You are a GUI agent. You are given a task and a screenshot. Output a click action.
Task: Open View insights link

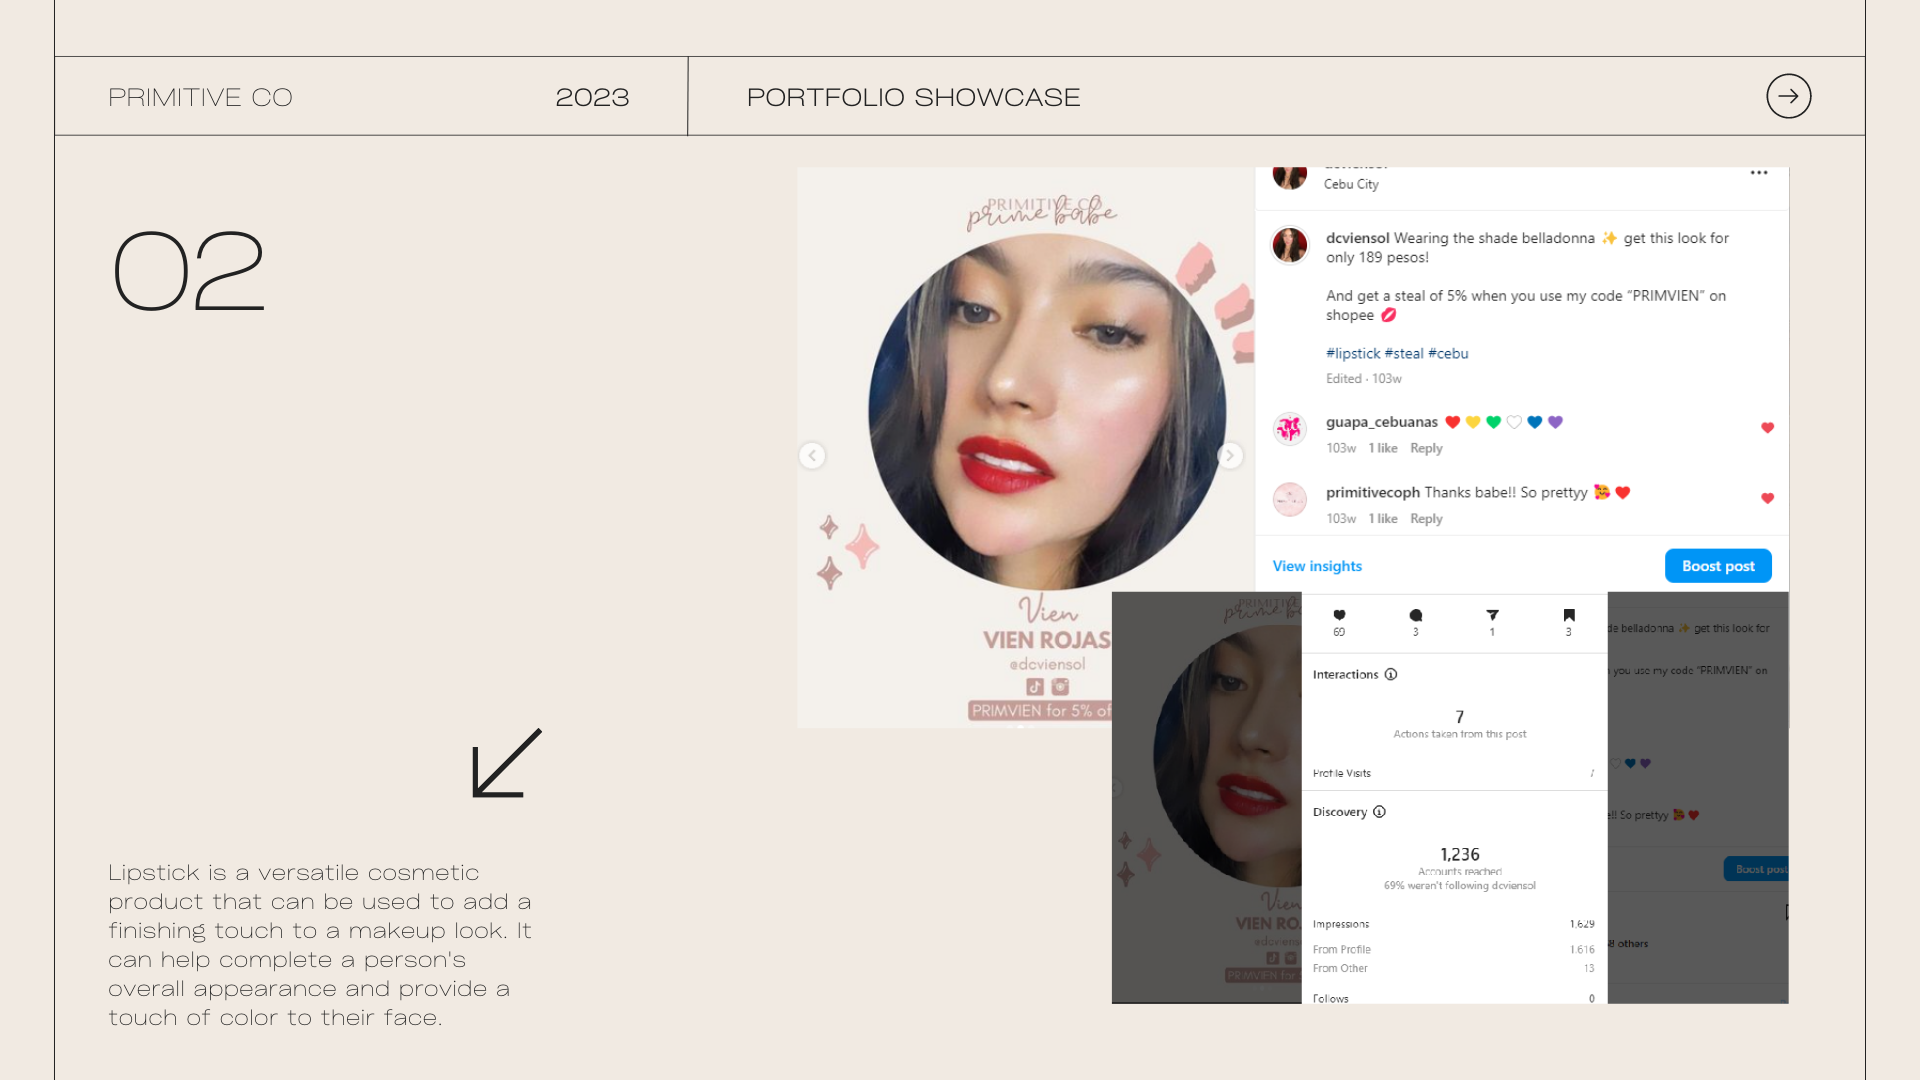click(1316, 566)
